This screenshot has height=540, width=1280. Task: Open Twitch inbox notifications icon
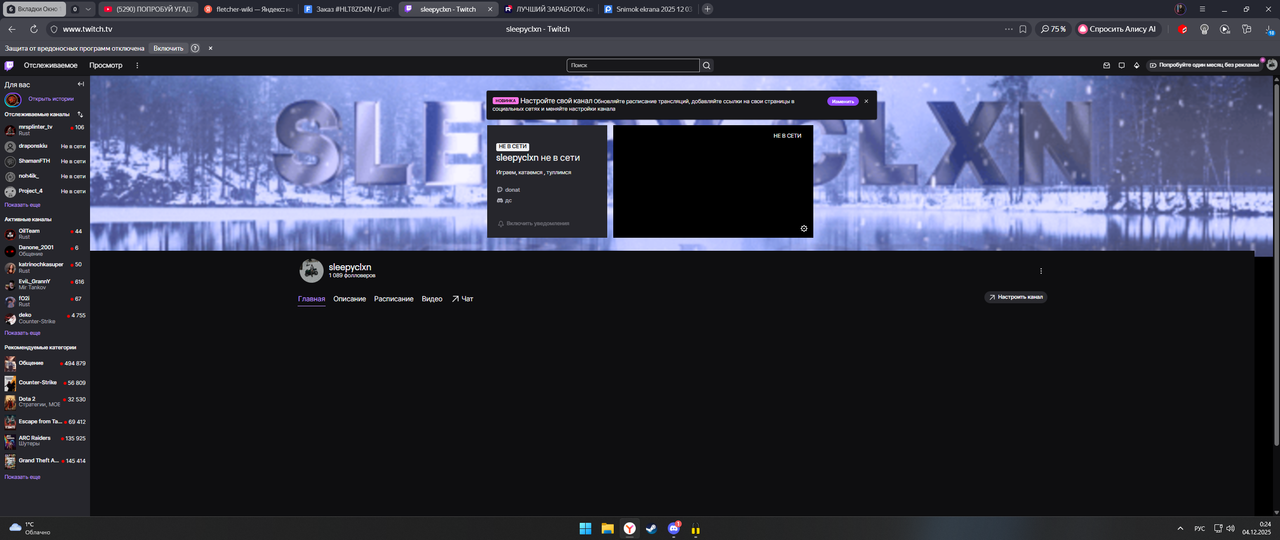tap(1107, 65)
